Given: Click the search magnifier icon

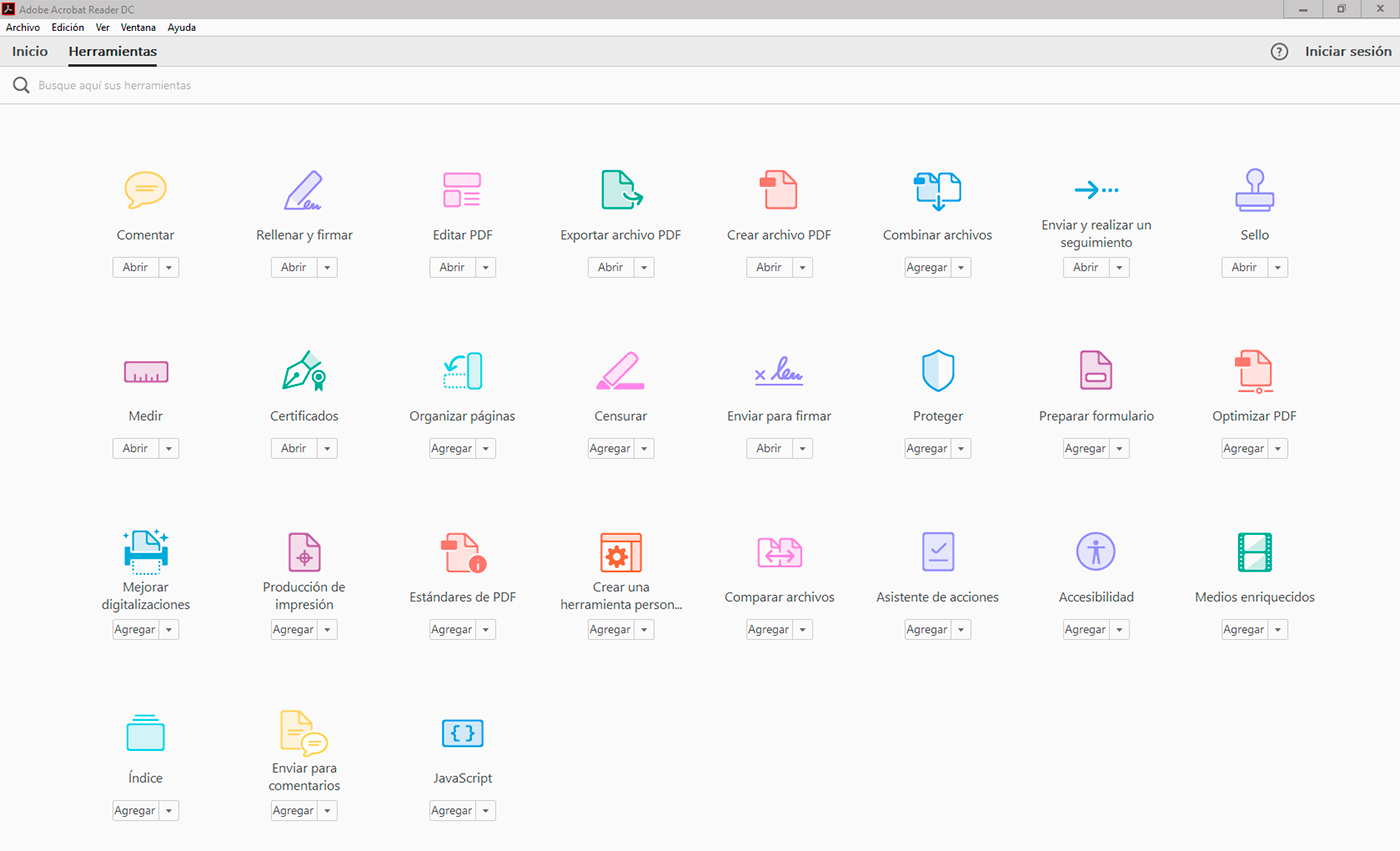Looking at the screenshot, I should [x=21, y=86].
